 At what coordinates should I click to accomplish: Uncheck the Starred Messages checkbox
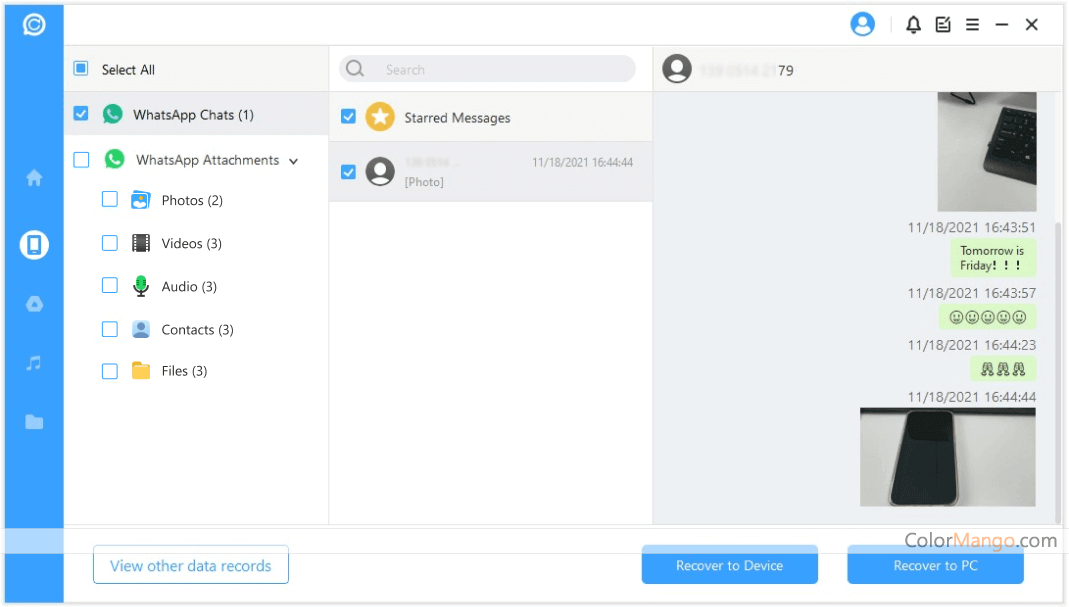348,117
